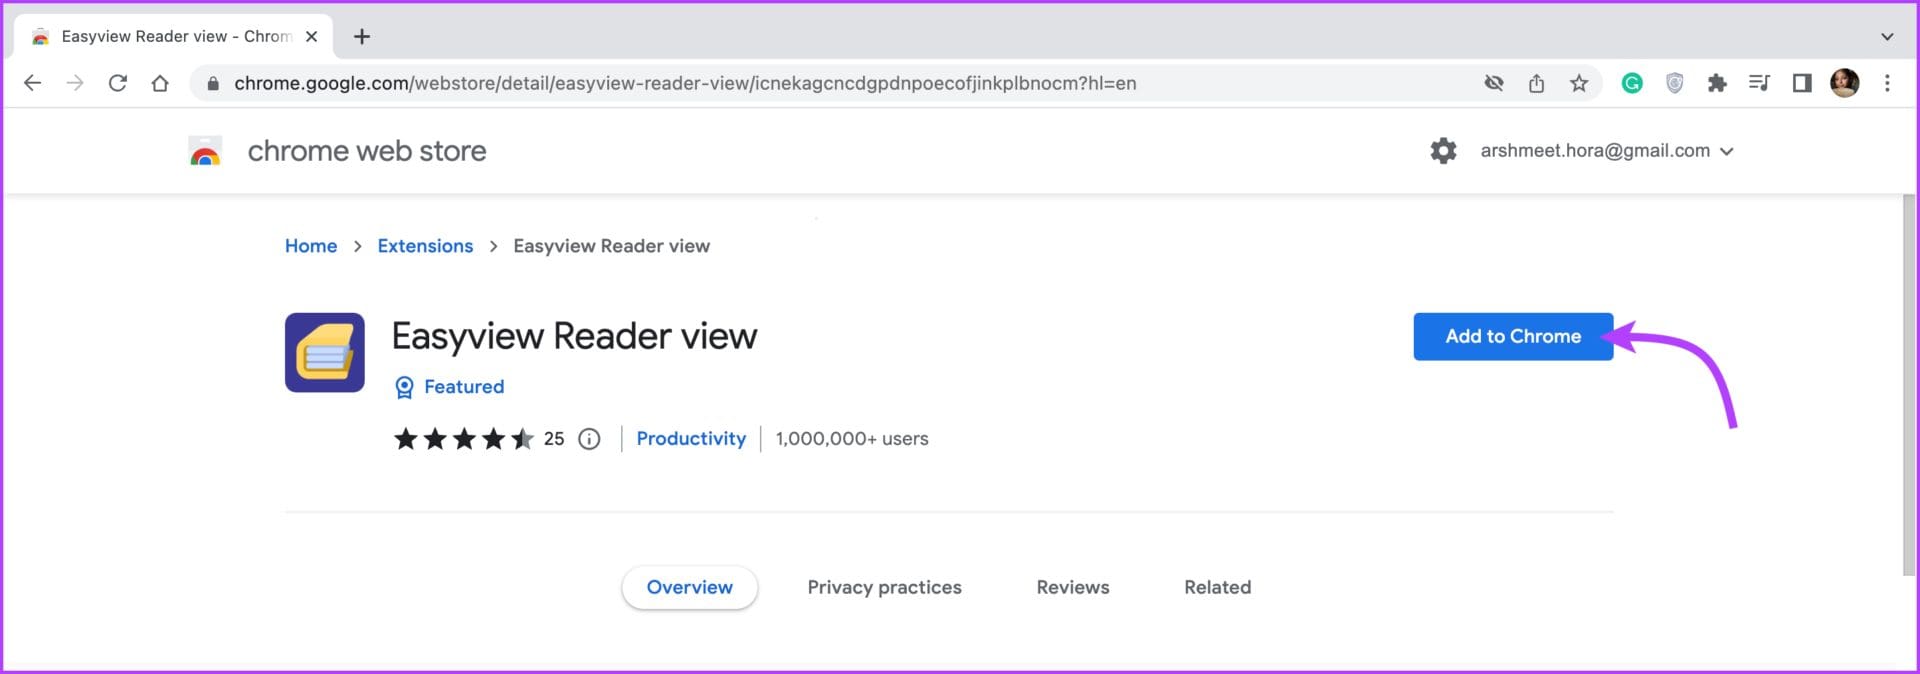Screen dimensions: 1920x674
Task: Toggle the Chrome side panel icon
Action: (1802, 83)
